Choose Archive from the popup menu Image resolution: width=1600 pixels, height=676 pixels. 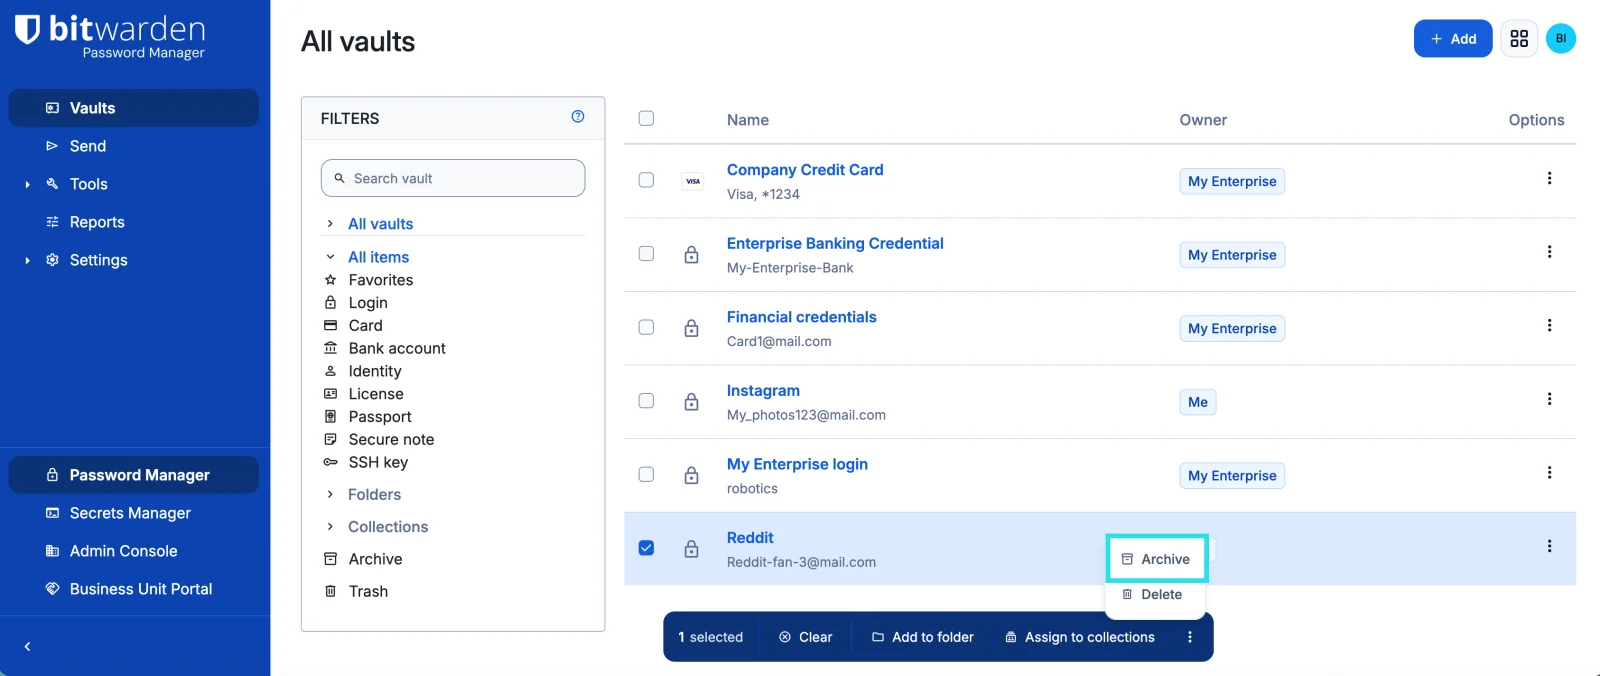pos(1156,559)
